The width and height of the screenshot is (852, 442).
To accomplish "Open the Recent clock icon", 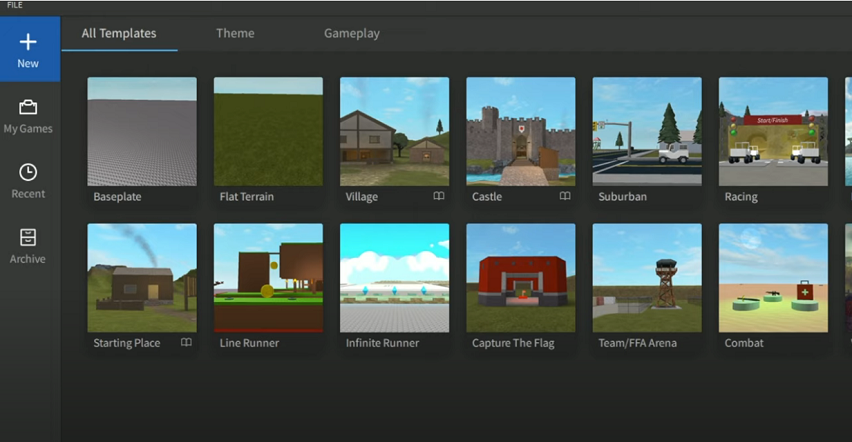I will (x=28, y=172).
